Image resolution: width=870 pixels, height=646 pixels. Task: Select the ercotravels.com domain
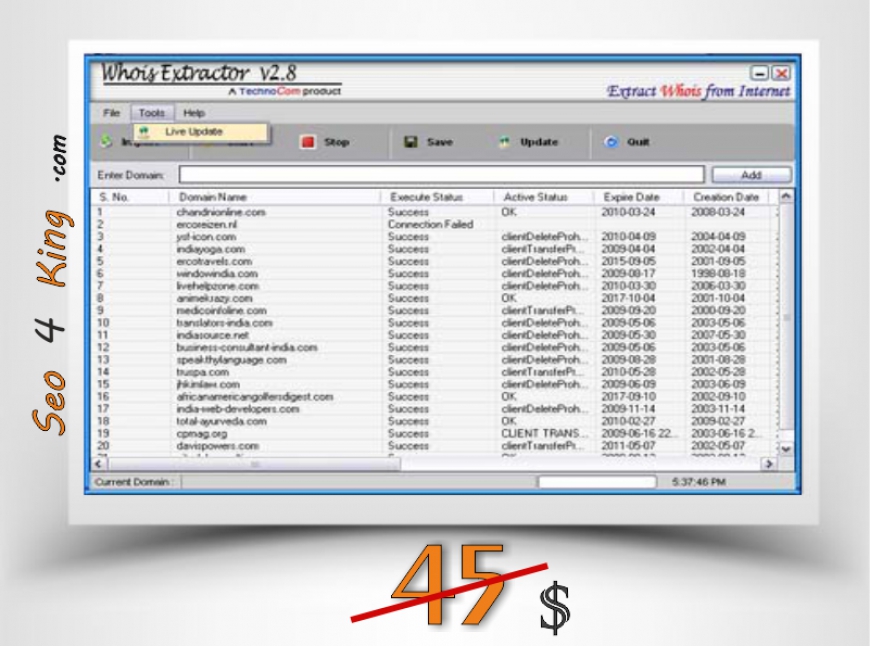coord(214,261)
